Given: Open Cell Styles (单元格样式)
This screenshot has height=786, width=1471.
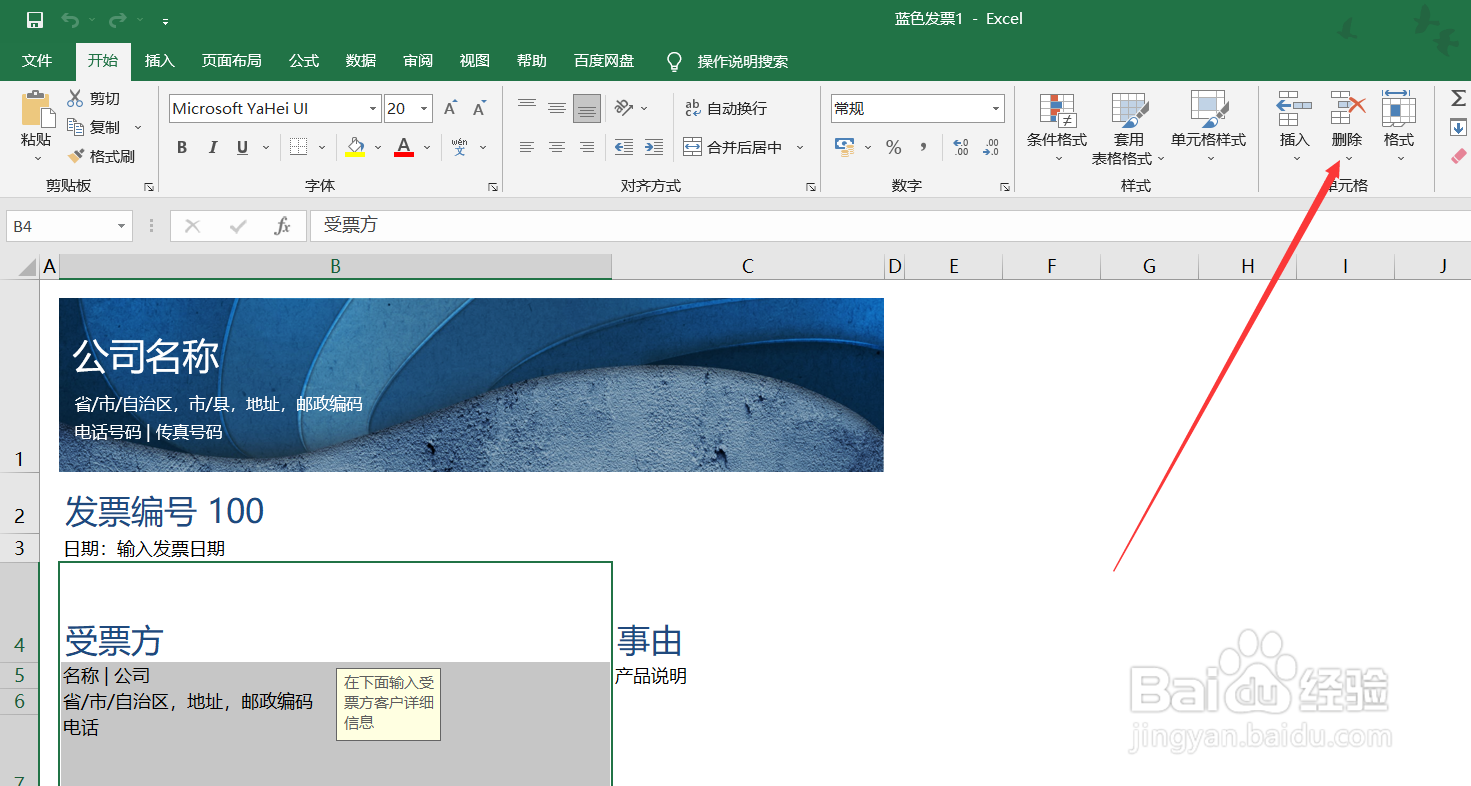Looking at the screenshot, I should tap(1209, 128).
